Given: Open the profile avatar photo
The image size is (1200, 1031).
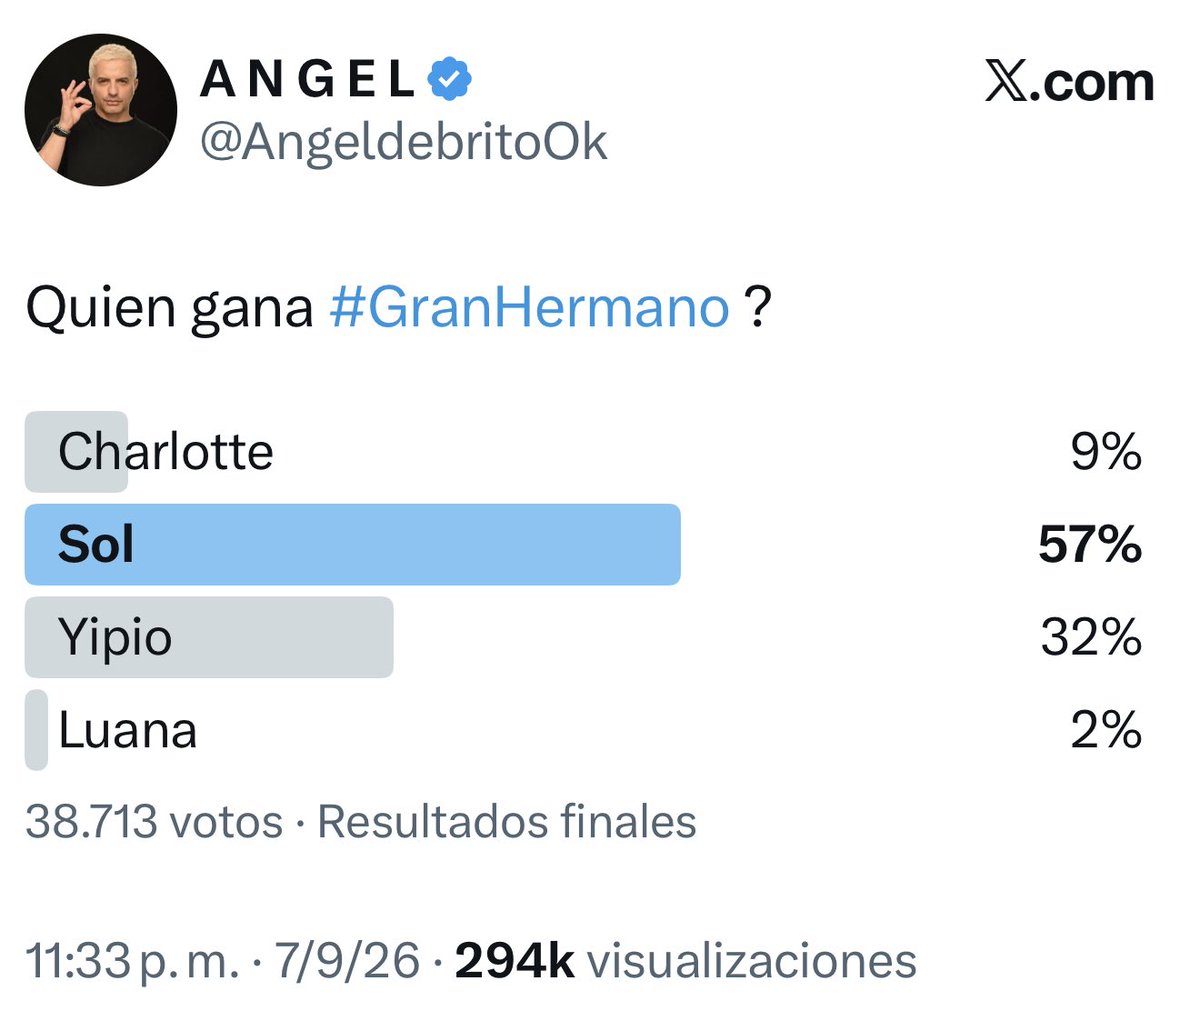Looking at the screenshot, I should point(100,109).
